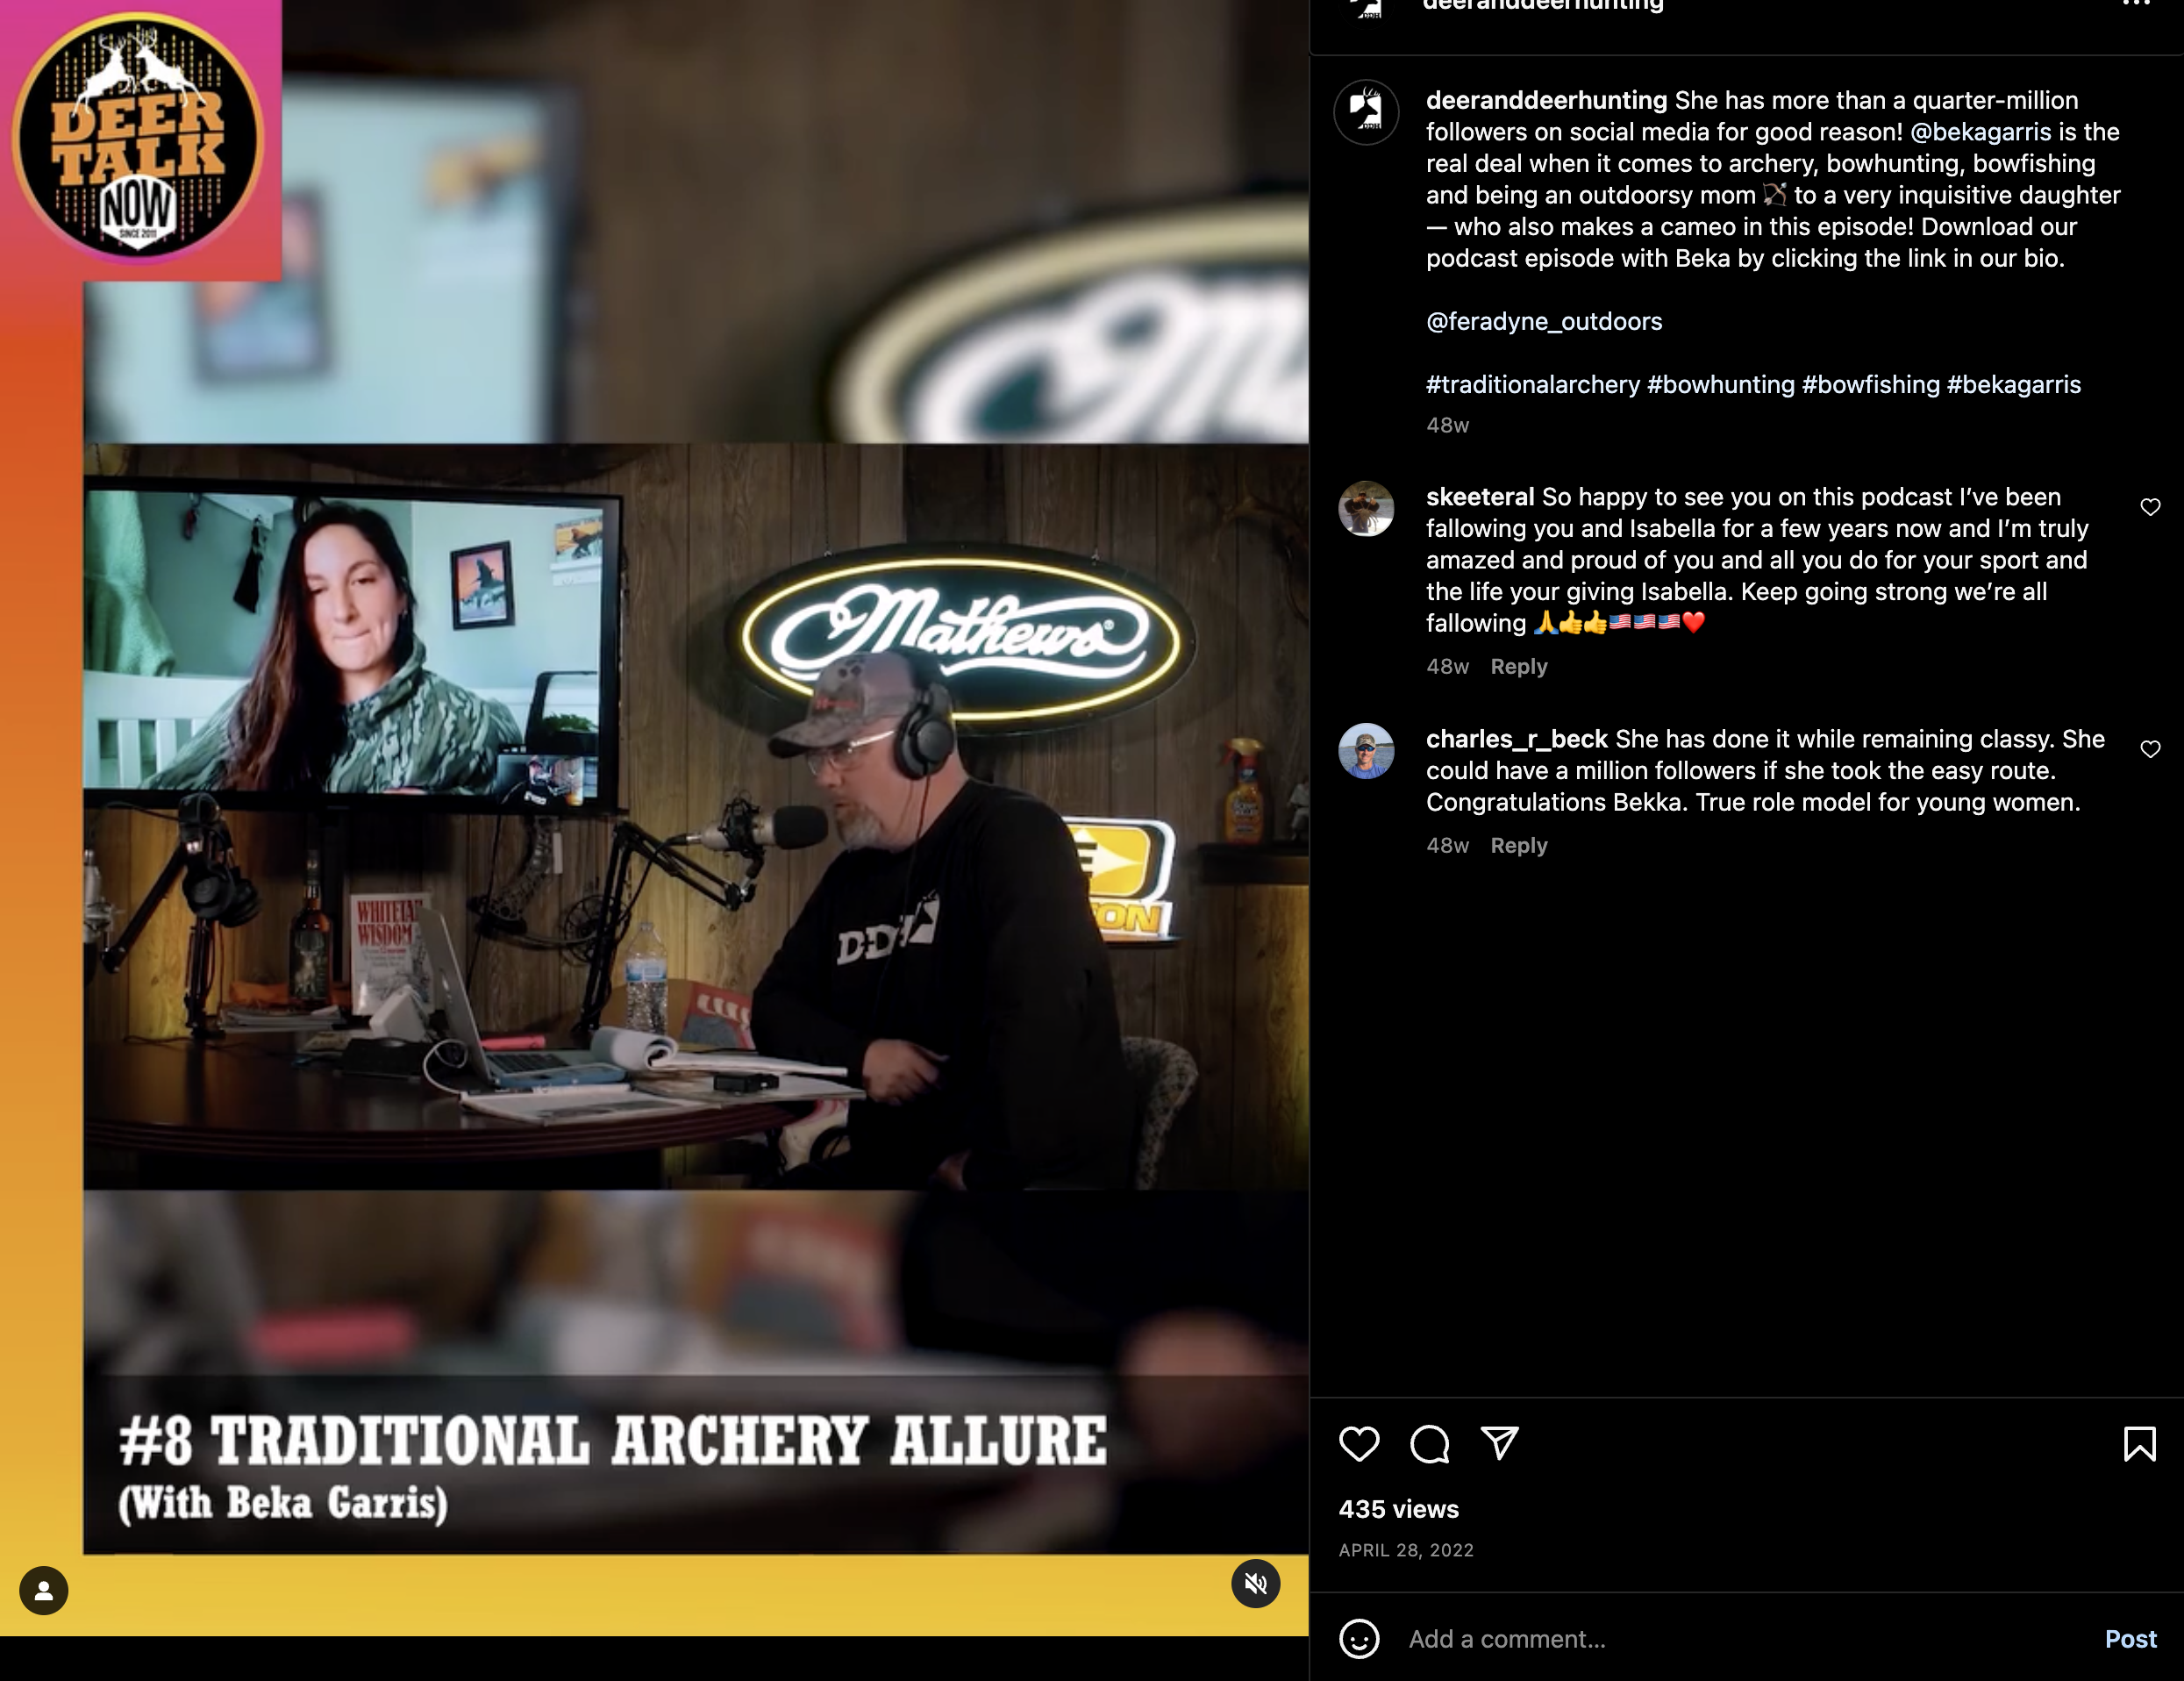Reply to charles_r_beck's comment
This screenshot has width=2184, height=1681.
[1518, 846]
